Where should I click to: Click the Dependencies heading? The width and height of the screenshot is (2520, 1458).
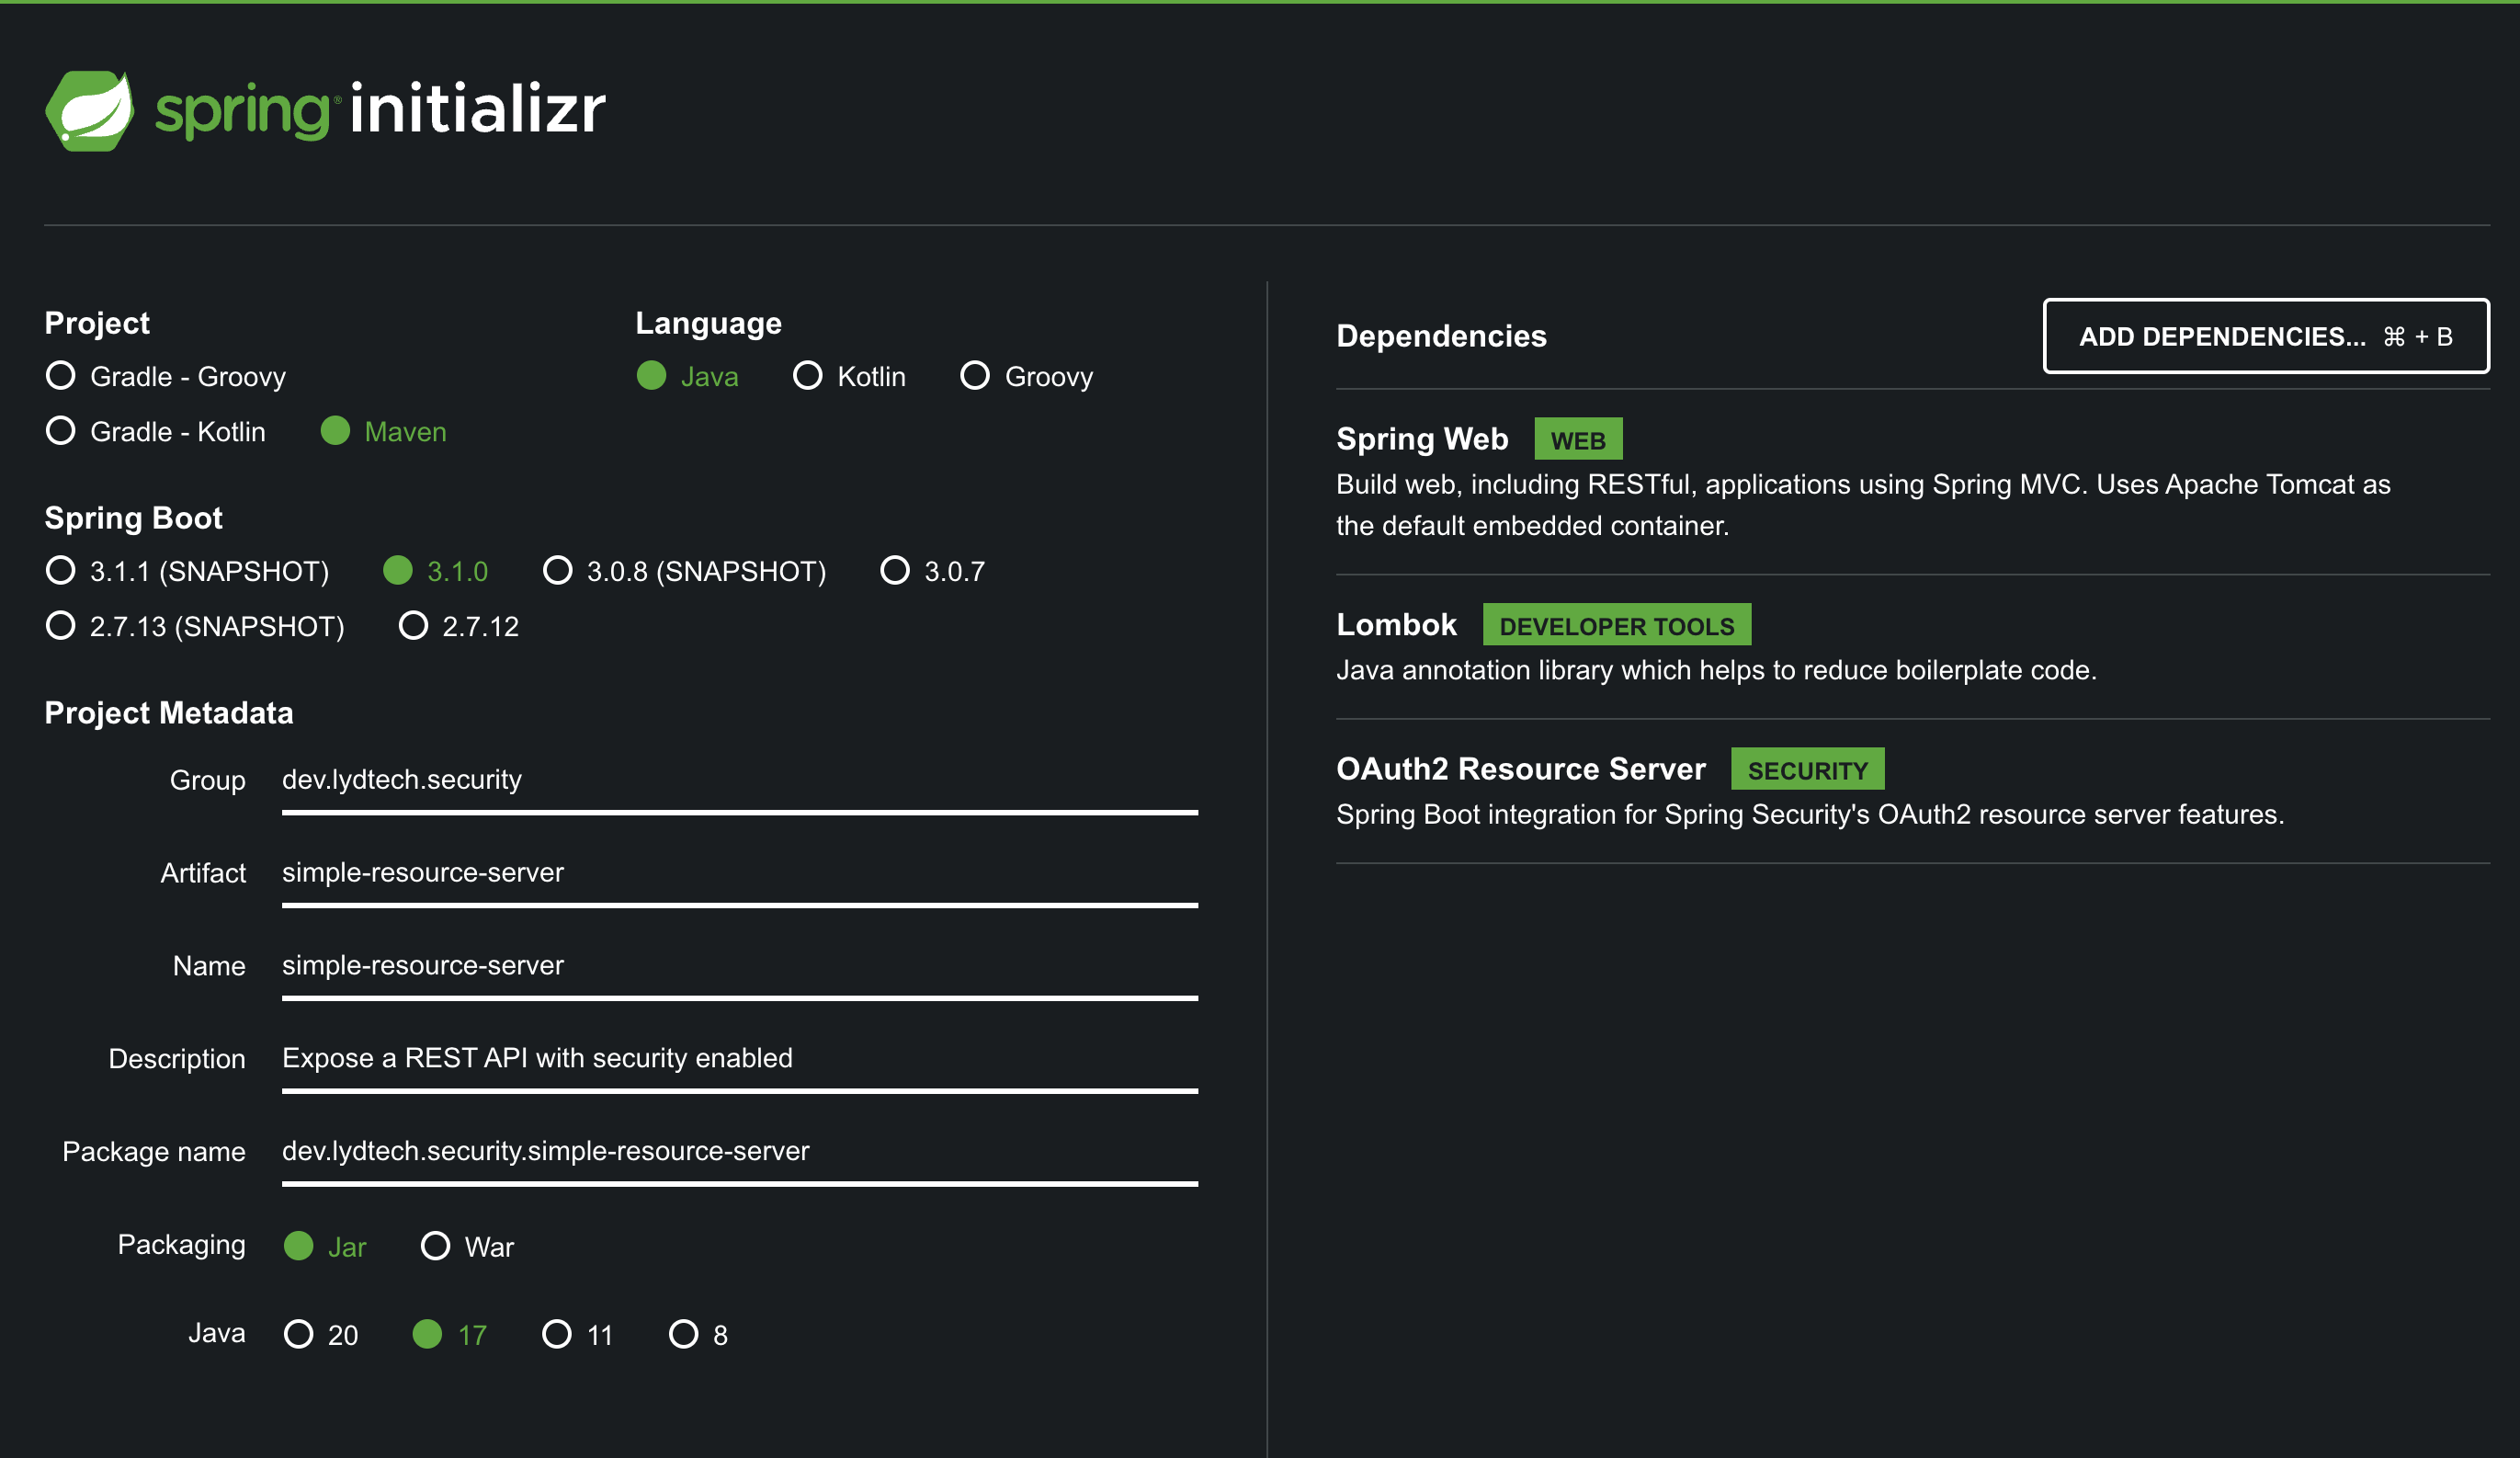click(1441, 336)
